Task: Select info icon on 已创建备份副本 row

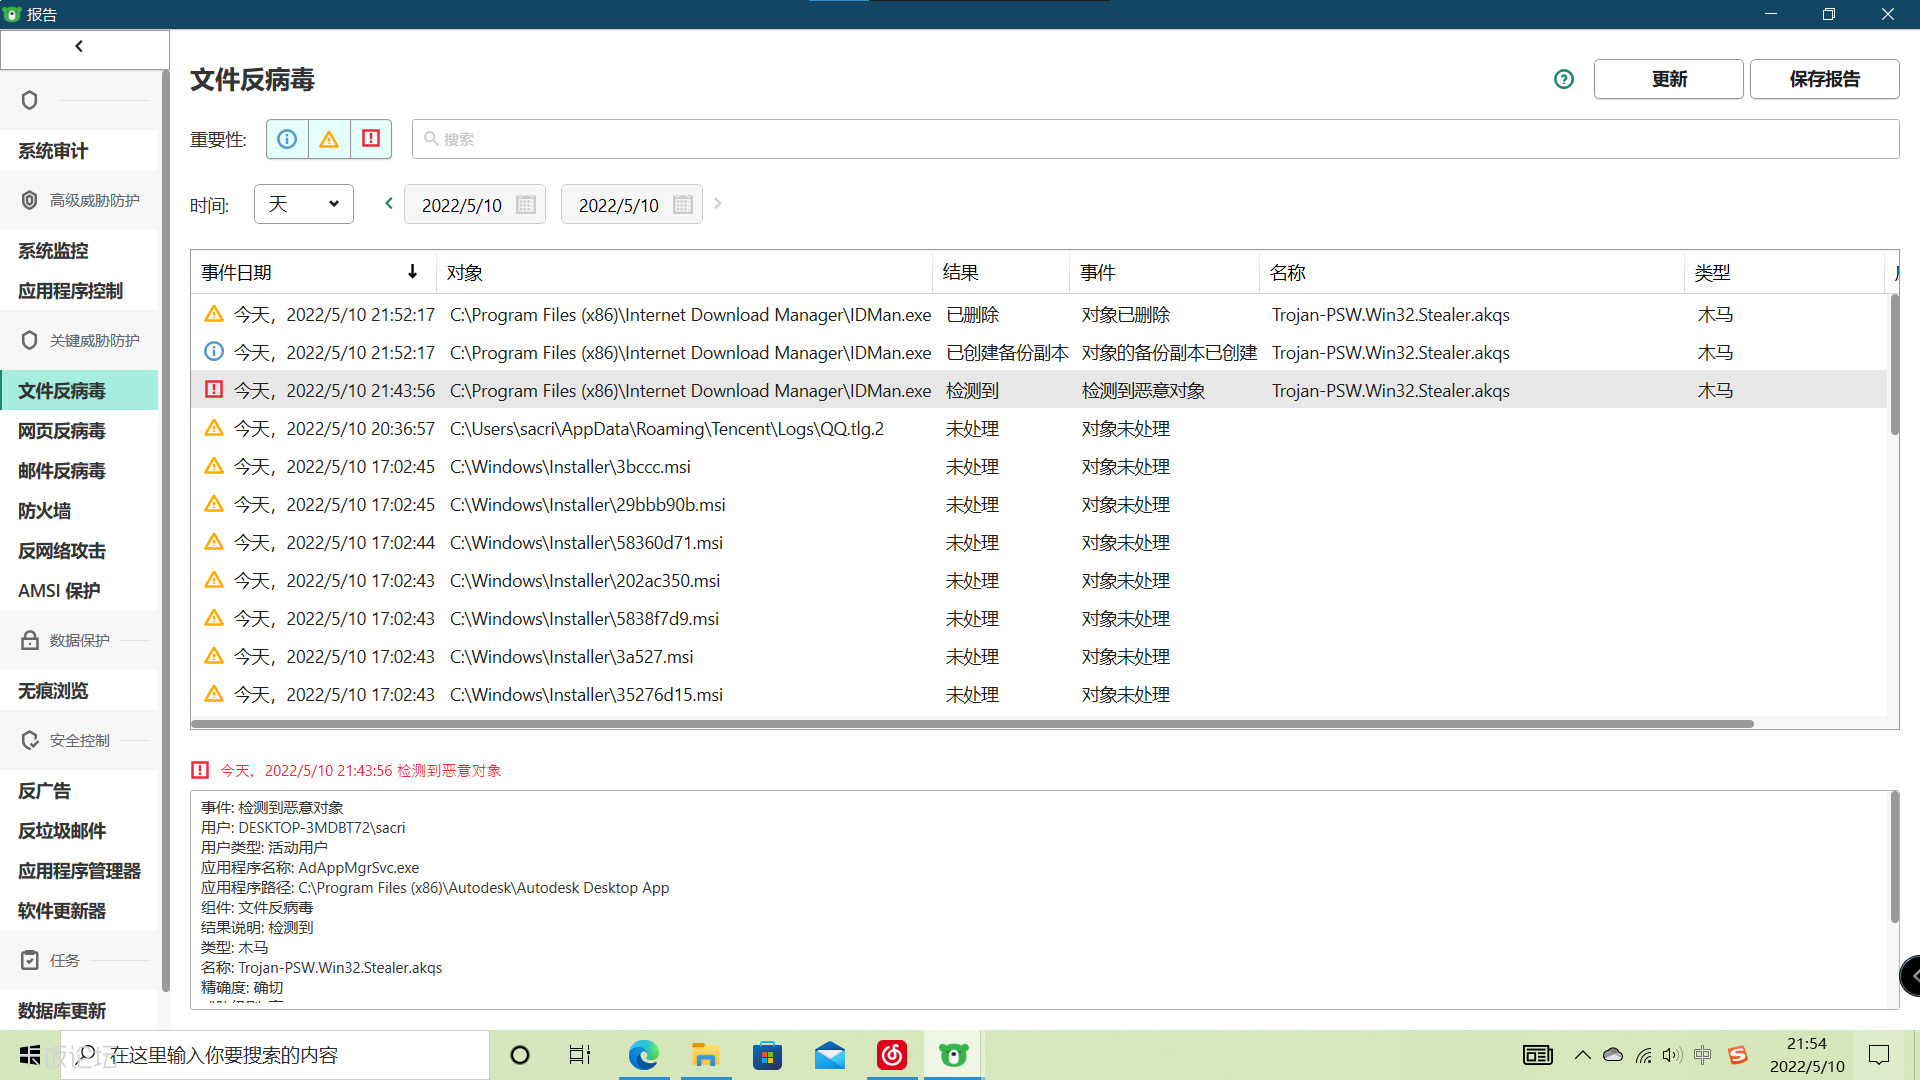Action: pos(214,351)
